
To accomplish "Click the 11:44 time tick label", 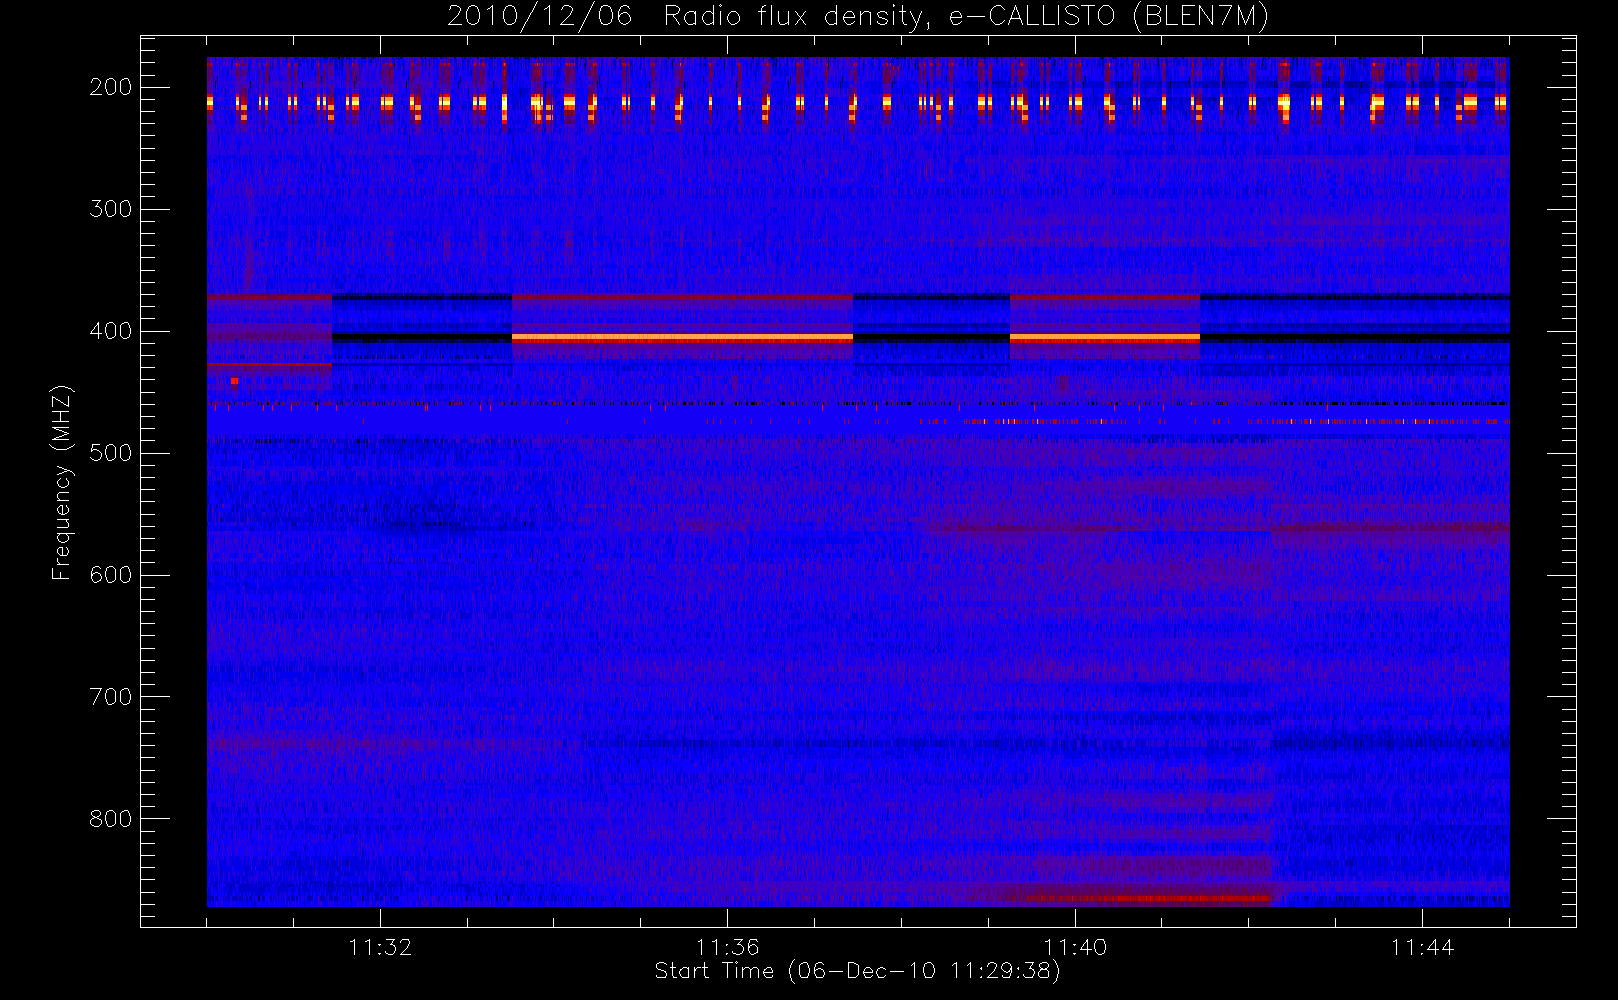I will [x=1422, y=947].
